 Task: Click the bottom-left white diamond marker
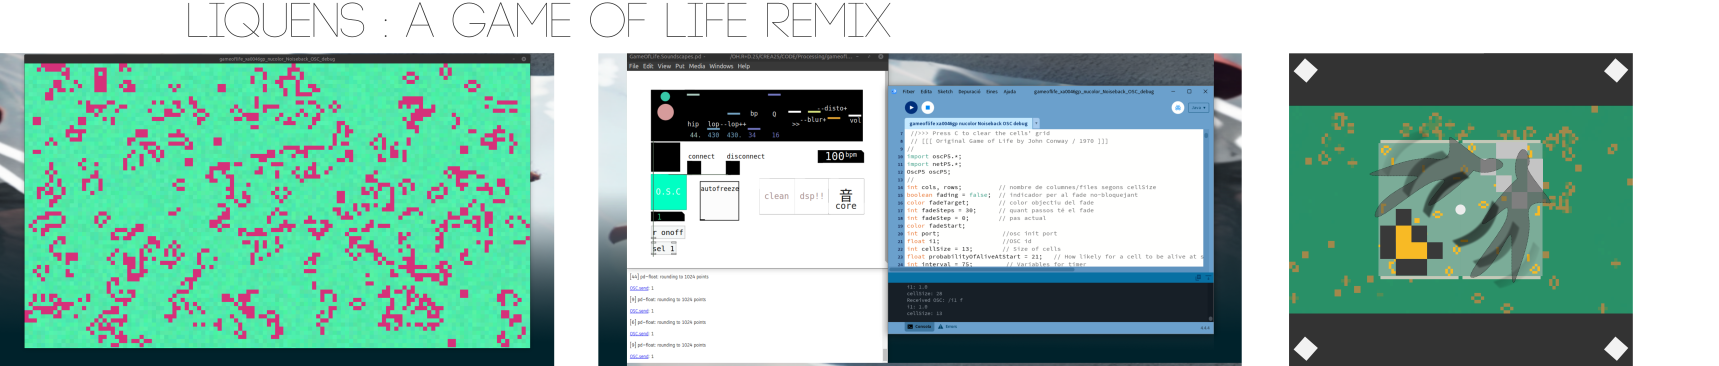(x=1305, y=348)
